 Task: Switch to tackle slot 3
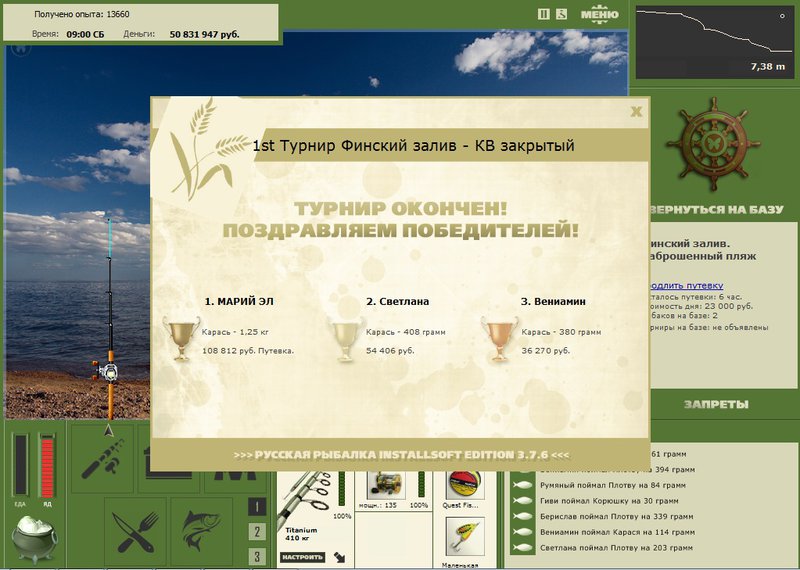pos(257,556)
